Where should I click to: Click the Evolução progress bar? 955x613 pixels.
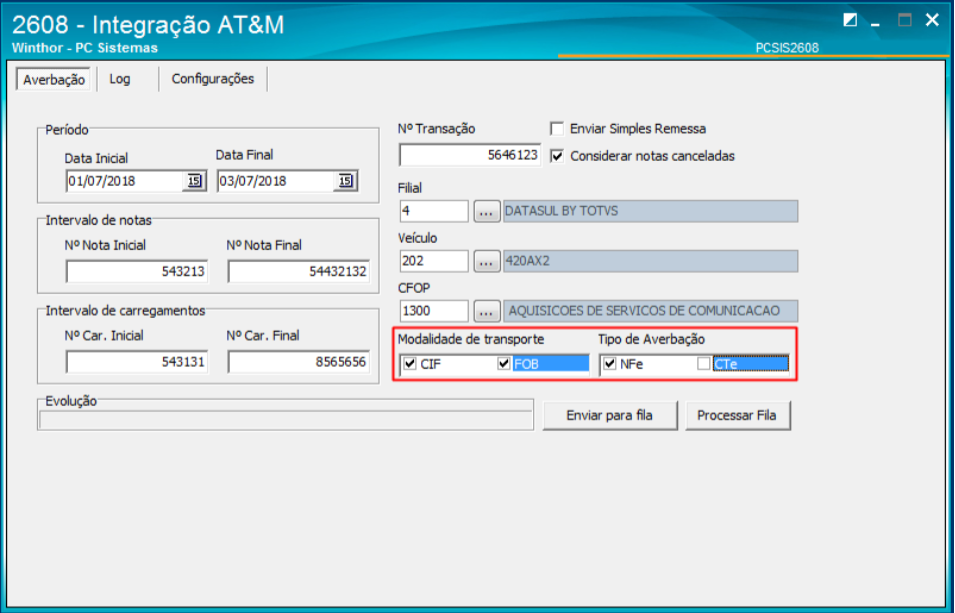(286, 420)
